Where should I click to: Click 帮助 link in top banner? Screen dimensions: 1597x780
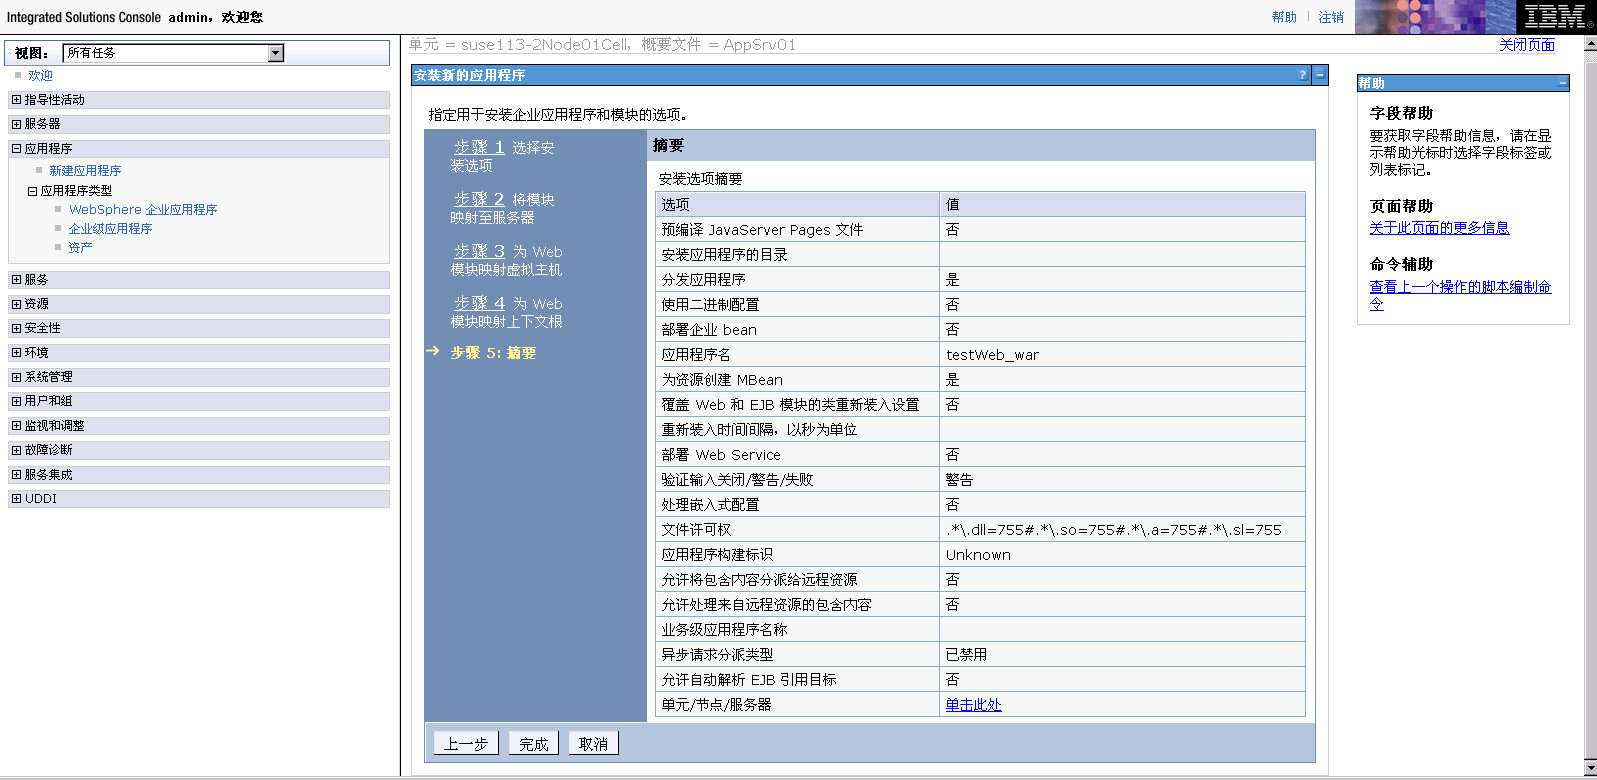1284,18
